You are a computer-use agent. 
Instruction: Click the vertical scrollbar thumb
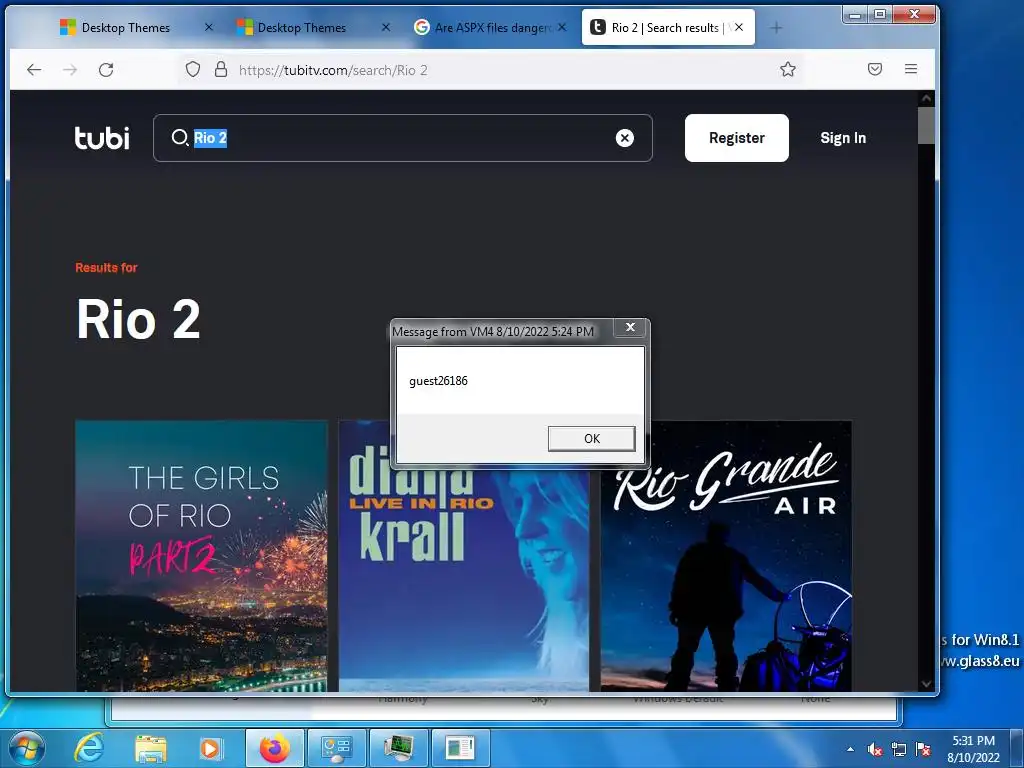pyautogui.click(x=926, y=125)
